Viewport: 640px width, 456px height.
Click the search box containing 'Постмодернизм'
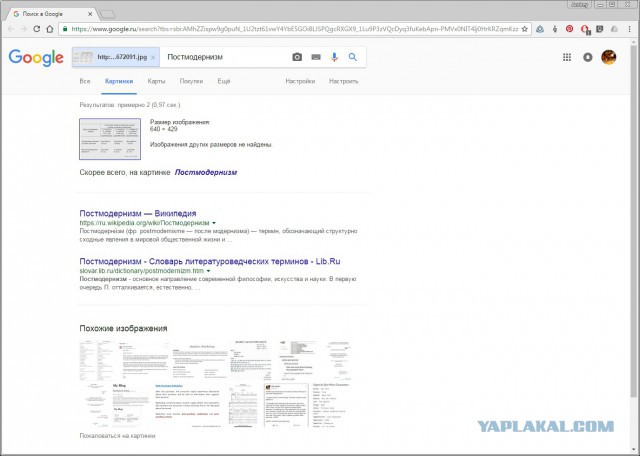coord(225,57)
